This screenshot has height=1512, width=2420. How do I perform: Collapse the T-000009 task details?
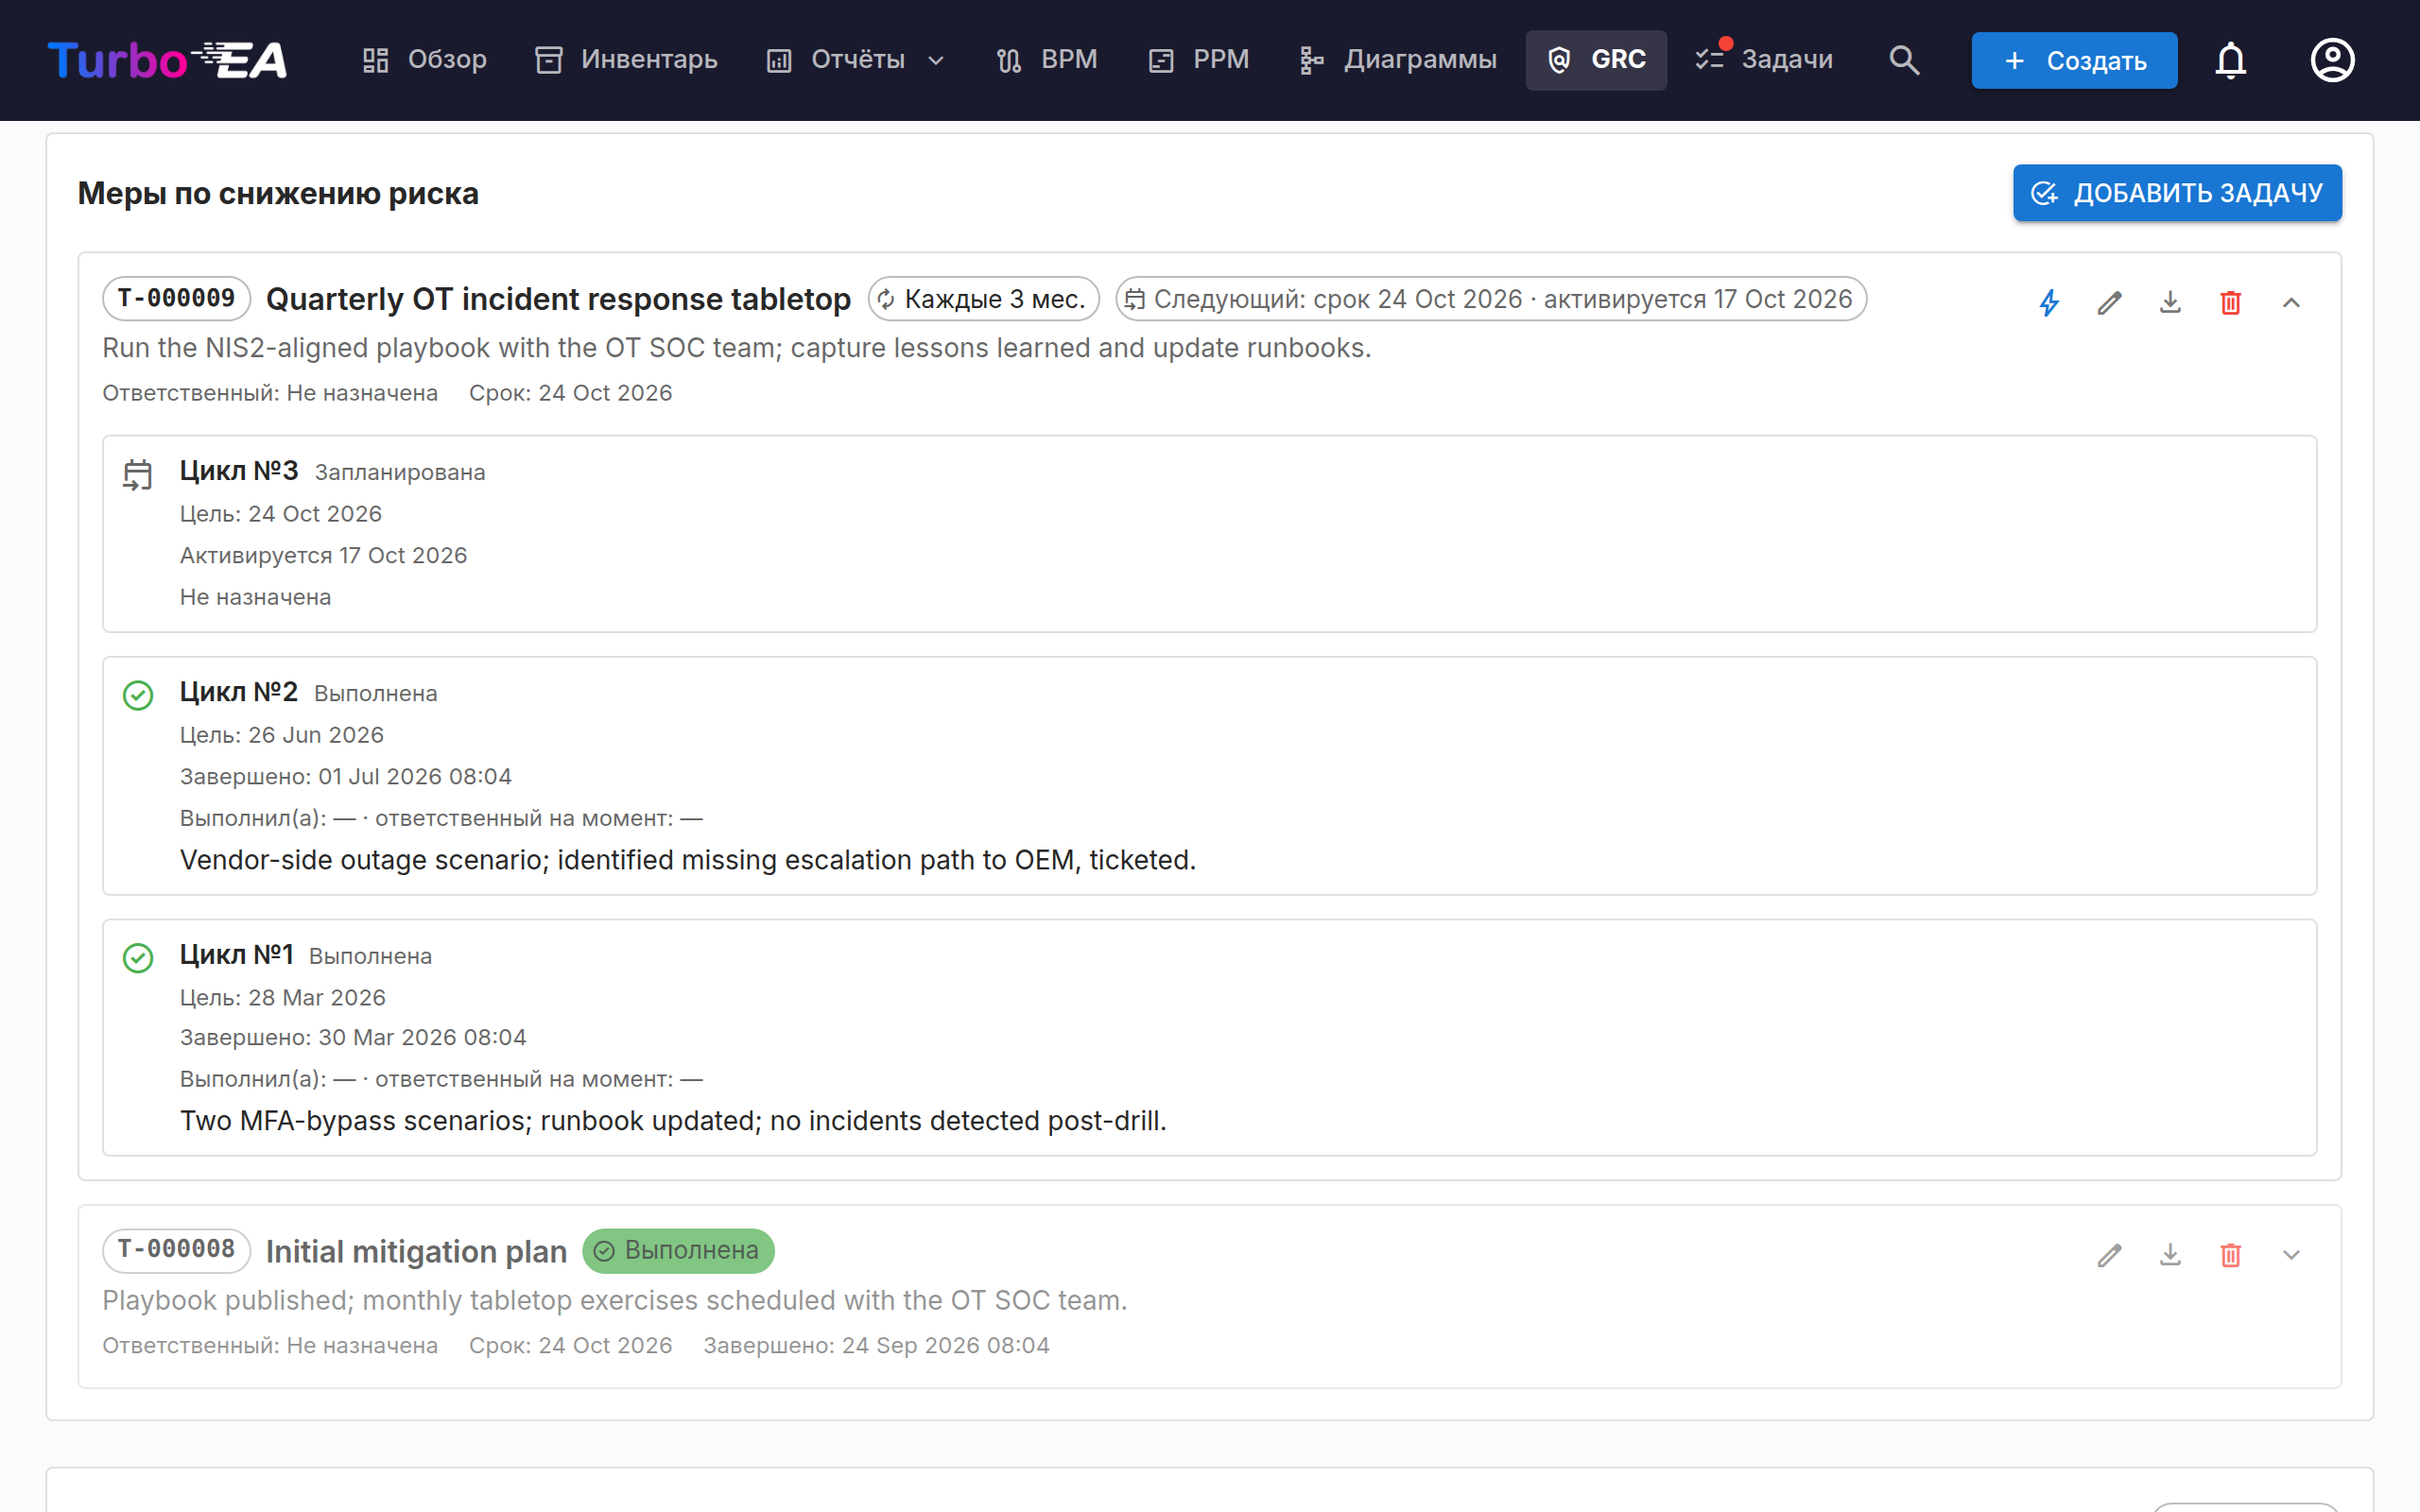click(x=2291, y=302)
